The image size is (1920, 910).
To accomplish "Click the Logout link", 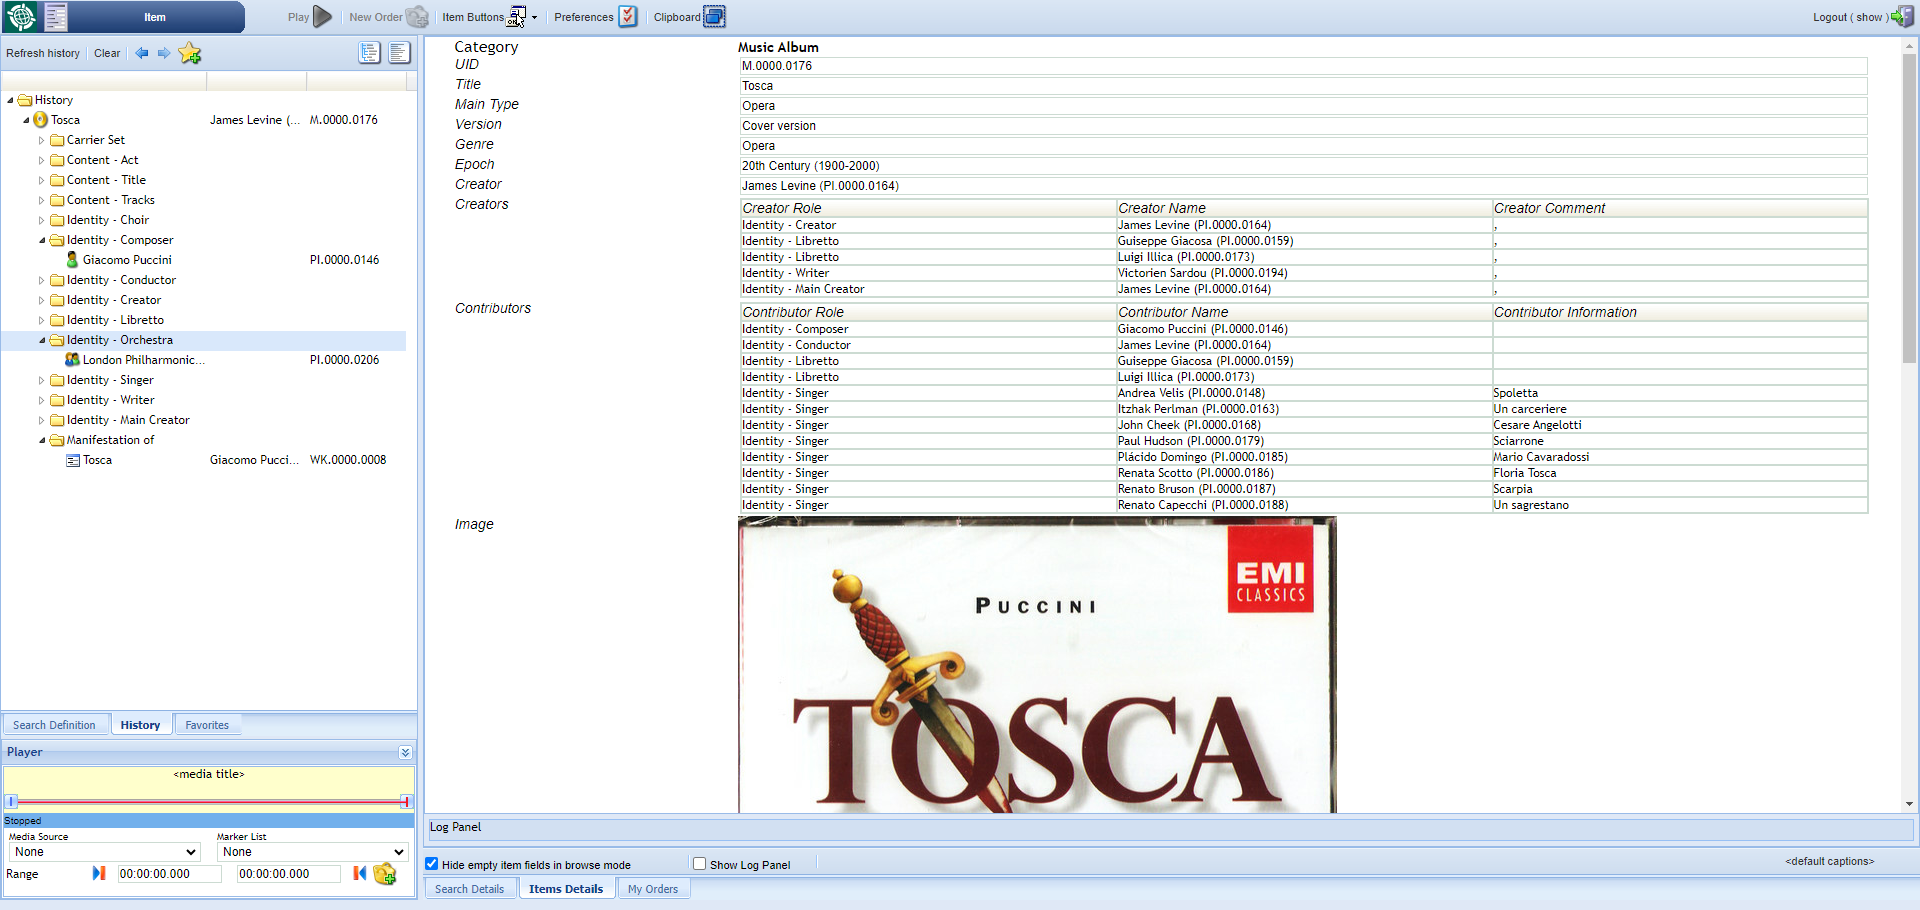I will [x=1830, y=17].
